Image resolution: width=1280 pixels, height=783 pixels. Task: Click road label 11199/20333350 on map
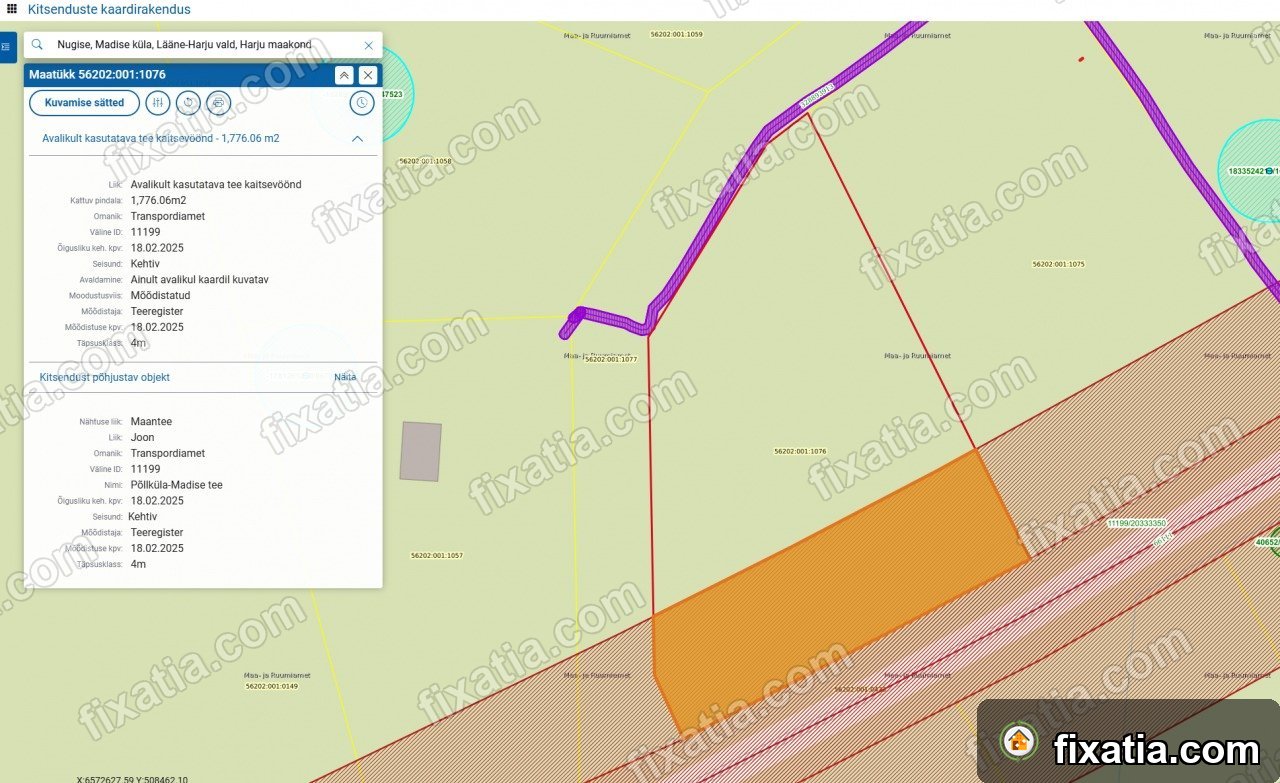[1136, 523]
